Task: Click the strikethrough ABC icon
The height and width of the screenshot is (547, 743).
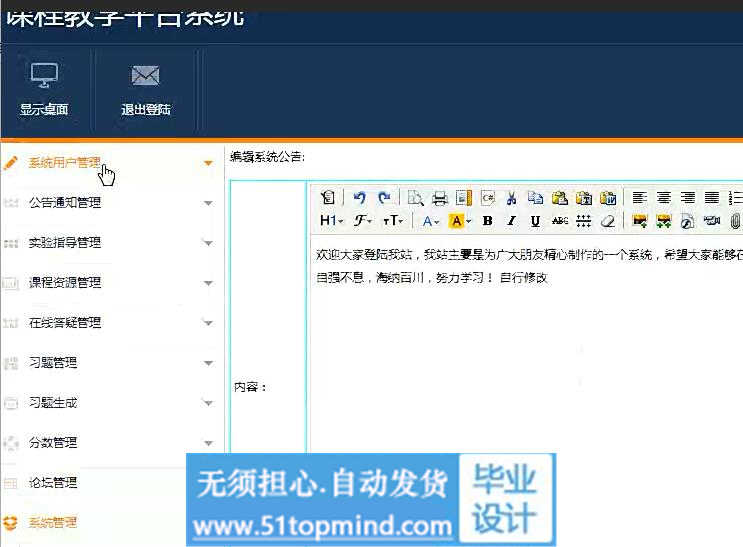Action: [x=559, y=221]
